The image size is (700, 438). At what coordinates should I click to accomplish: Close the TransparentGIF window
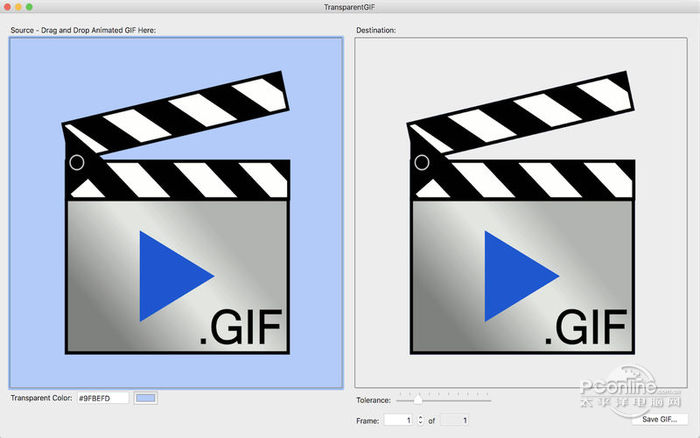(8, 7)
